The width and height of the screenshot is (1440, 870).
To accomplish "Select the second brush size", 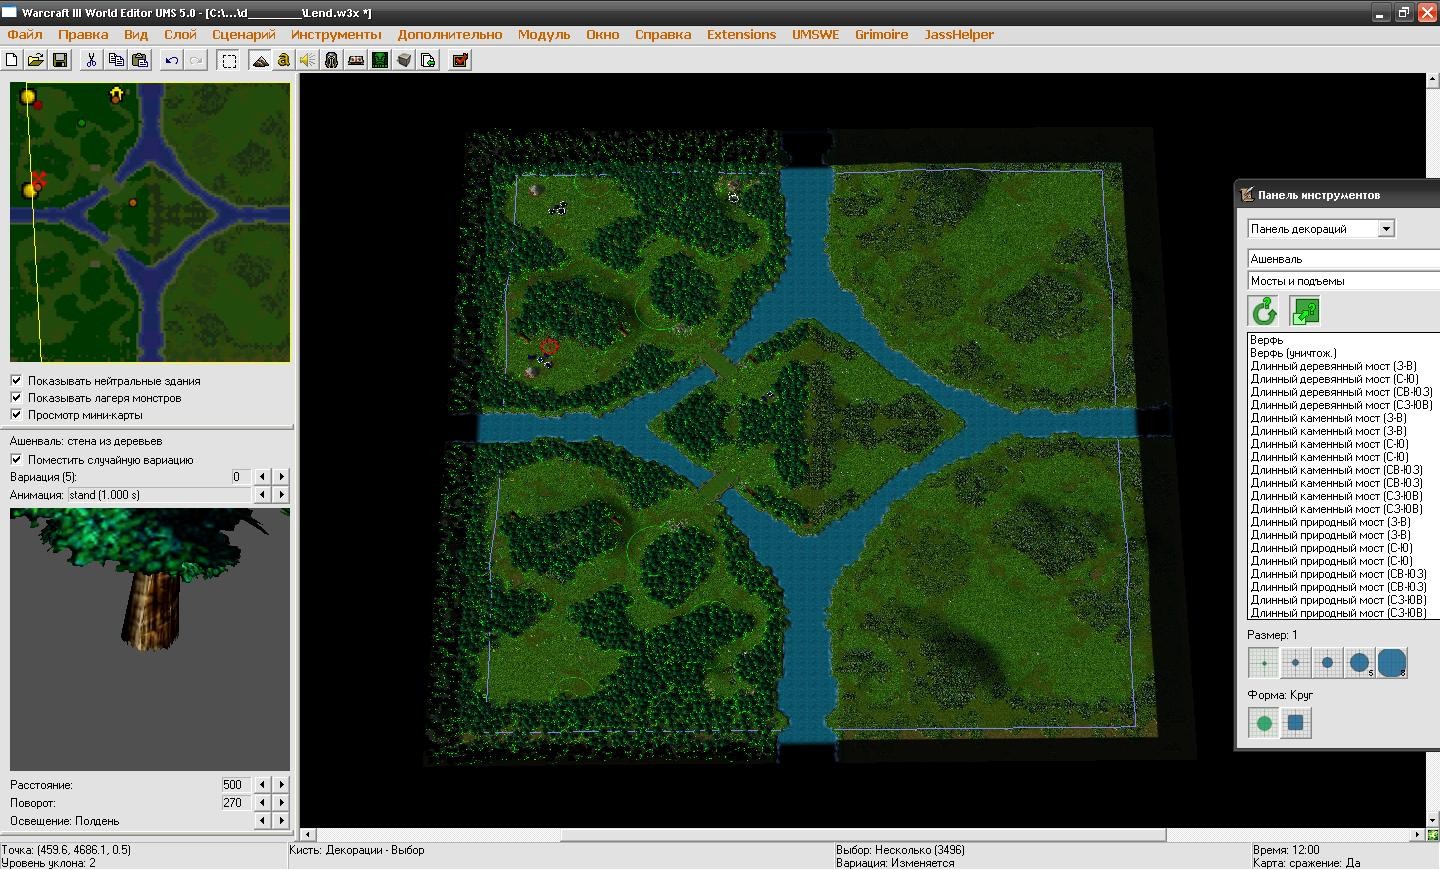I will [x=1296, y=662].
